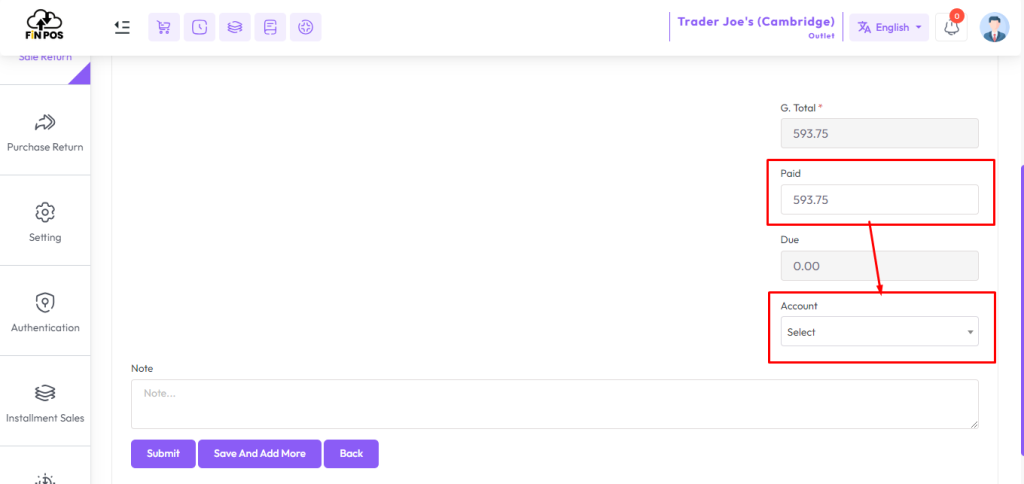Click the Note label text

pos(142,368)
